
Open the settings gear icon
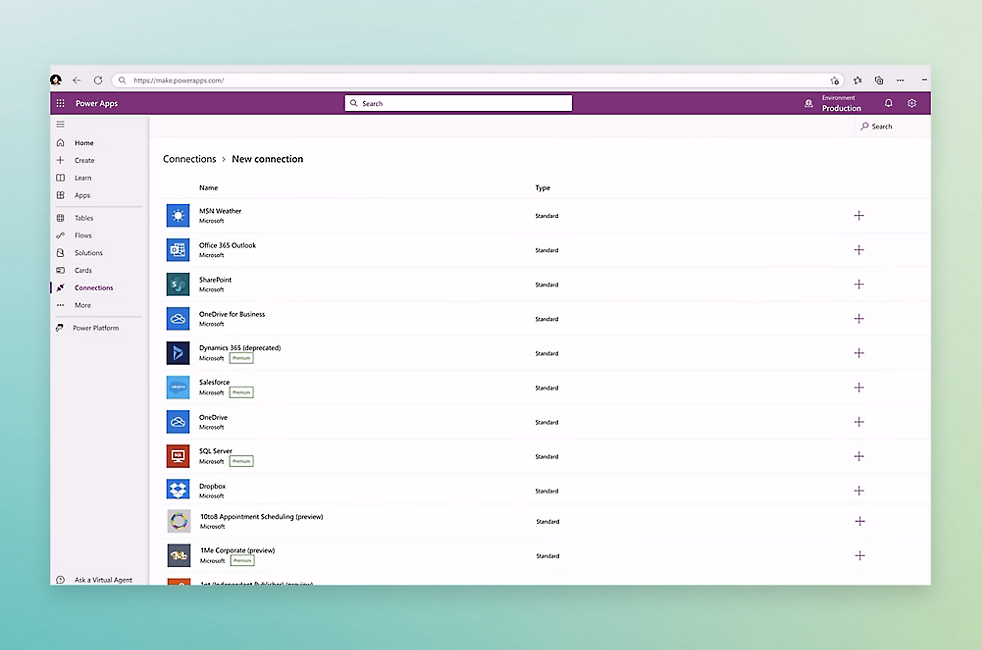pos(912,103)
